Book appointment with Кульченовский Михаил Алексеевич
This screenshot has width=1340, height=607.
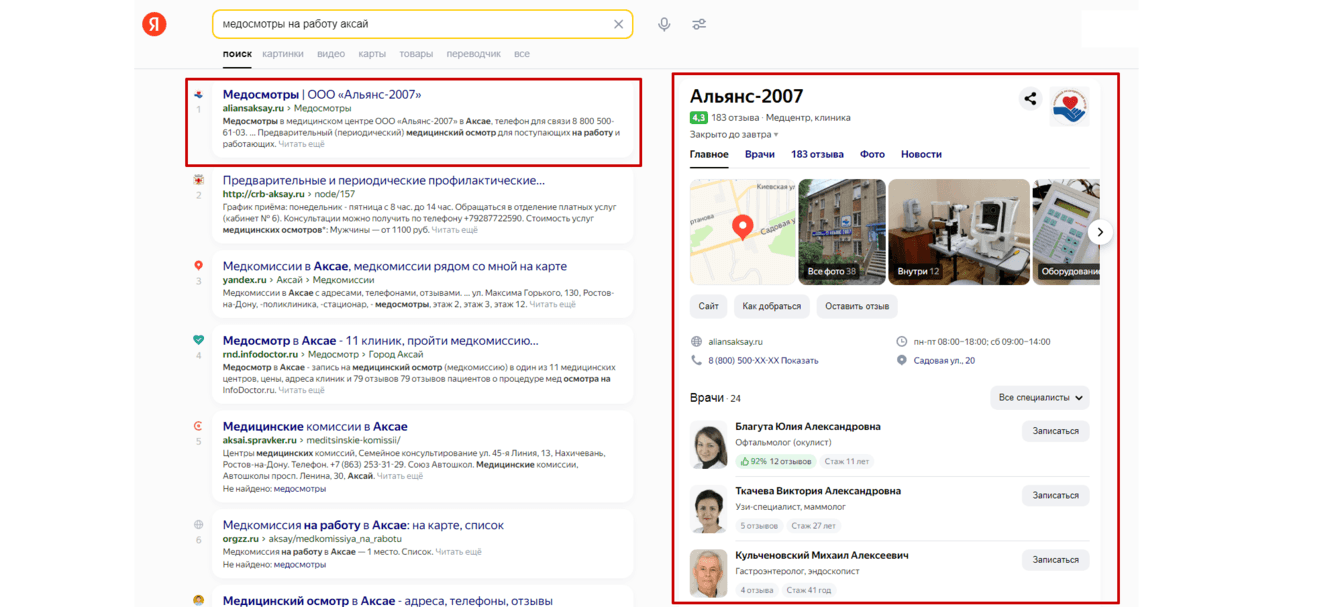coord(1055,560)
